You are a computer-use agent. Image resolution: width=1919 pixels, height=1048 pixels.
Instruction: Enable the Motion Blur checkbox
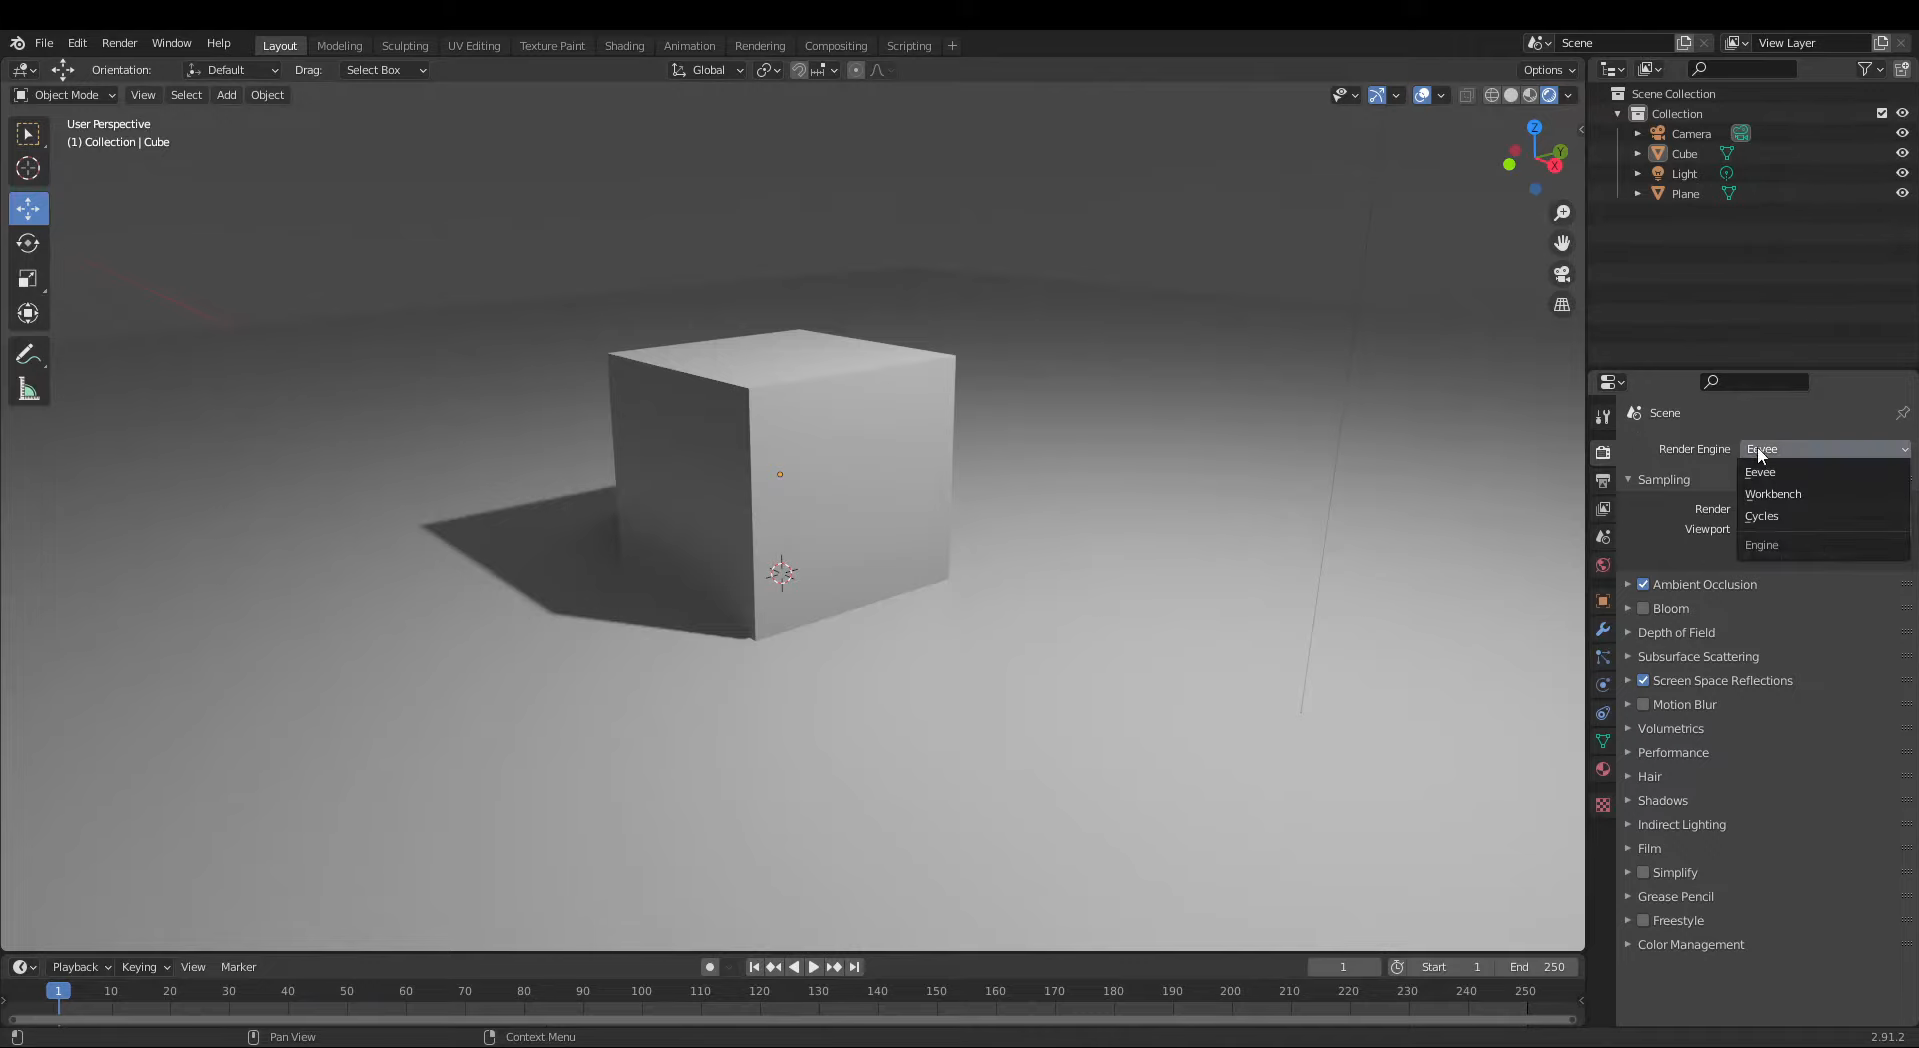point(1643,704)
